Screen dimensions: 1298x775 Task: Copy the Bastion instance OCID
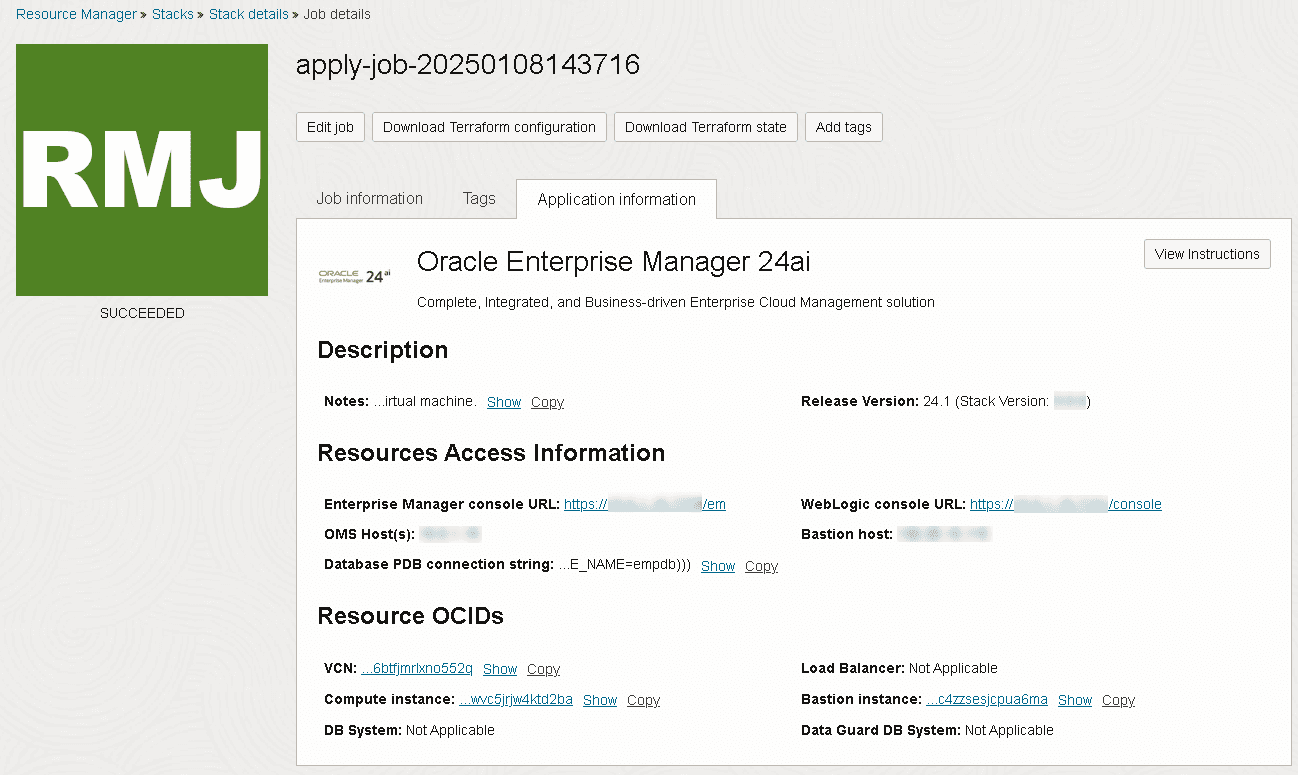1118,700
